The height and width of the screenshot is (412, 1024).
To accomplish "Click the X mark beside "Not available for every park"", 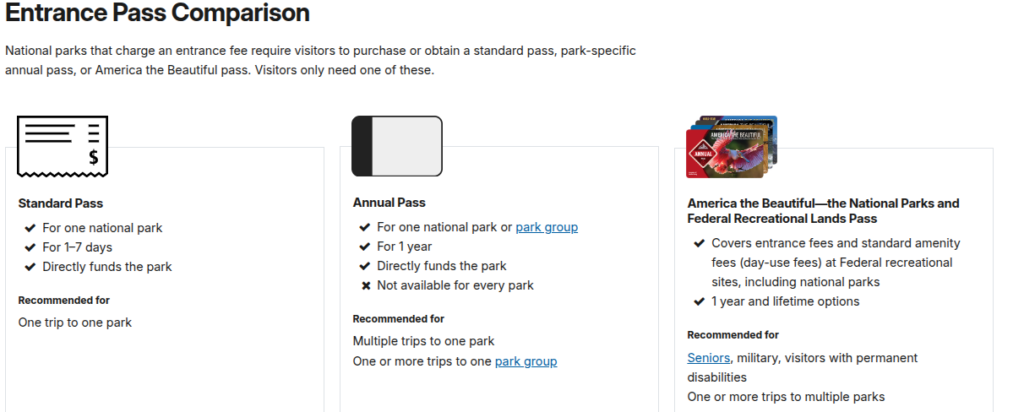I will tap(364, 285).
